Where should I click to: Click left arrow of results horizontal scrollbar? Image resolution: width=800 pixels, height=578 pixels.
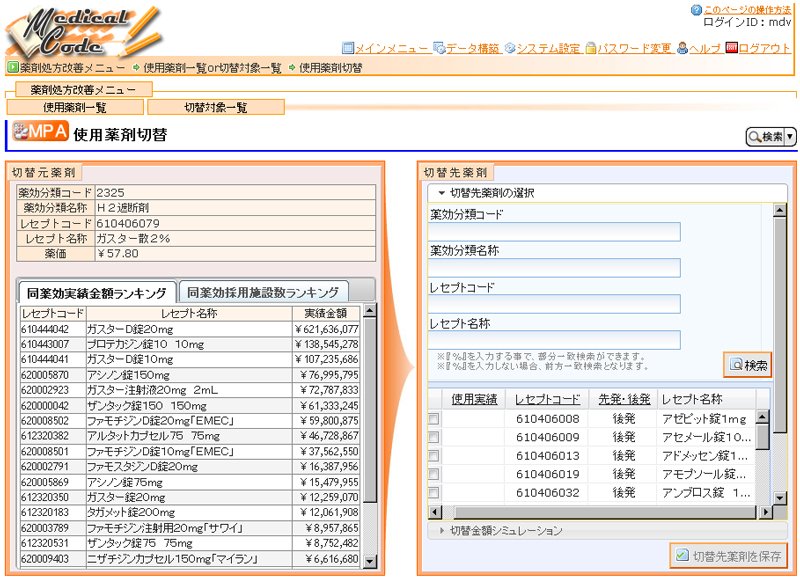435,512
